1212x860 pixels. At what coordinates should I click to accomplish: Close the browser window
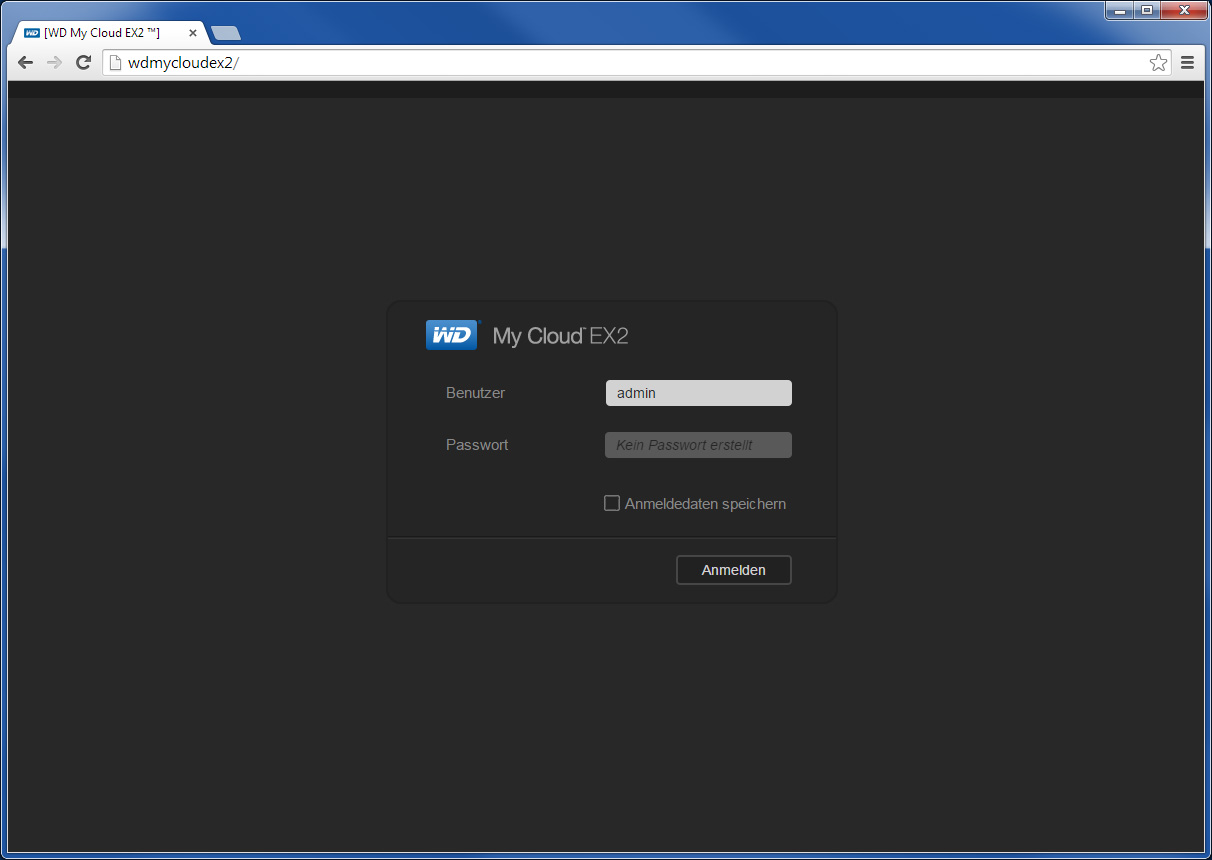point(1183,10)
